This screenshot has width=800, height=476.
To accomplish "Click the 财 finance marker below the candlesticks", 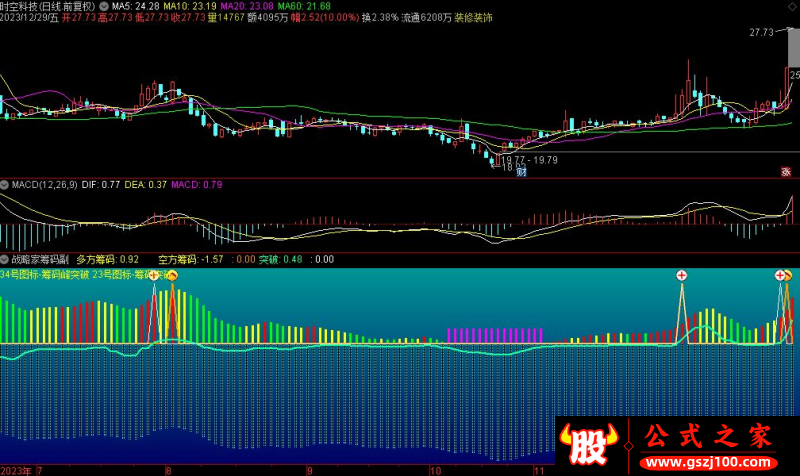I will [521, 171].
